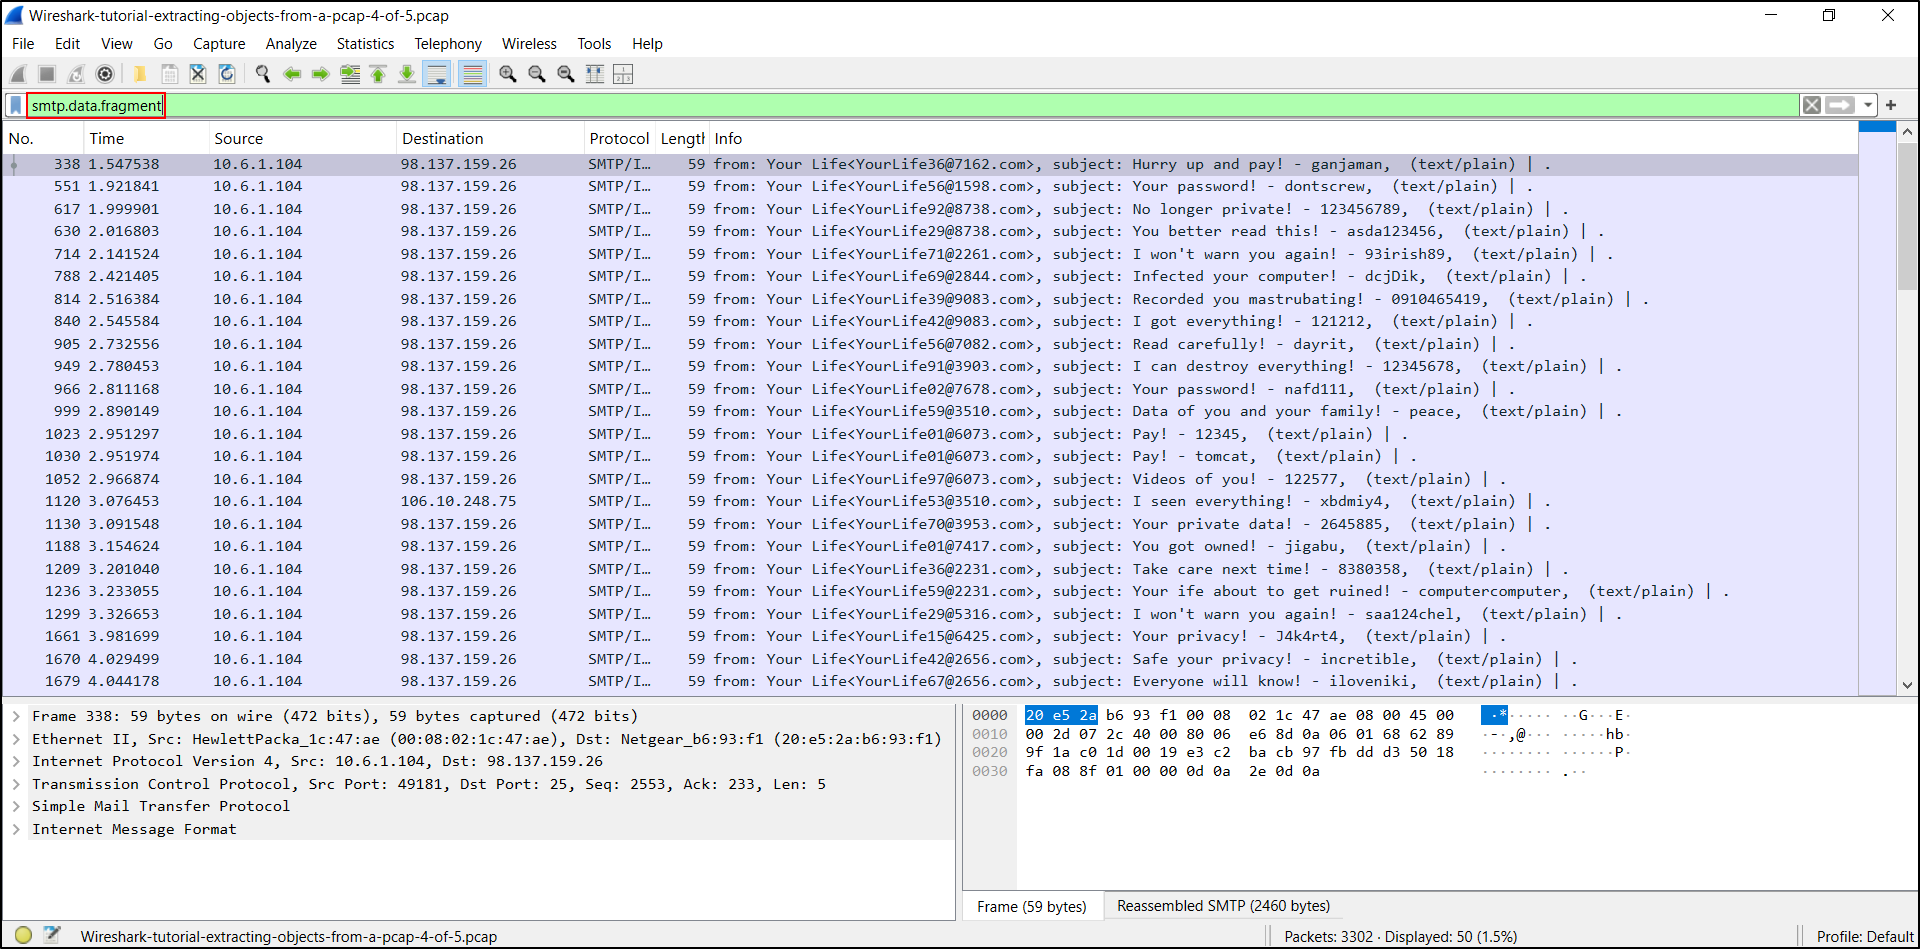The width and height of the screenshot is (1920, 949).
Task: Find a packet with magnifier icon
Action: pos(263,74)
